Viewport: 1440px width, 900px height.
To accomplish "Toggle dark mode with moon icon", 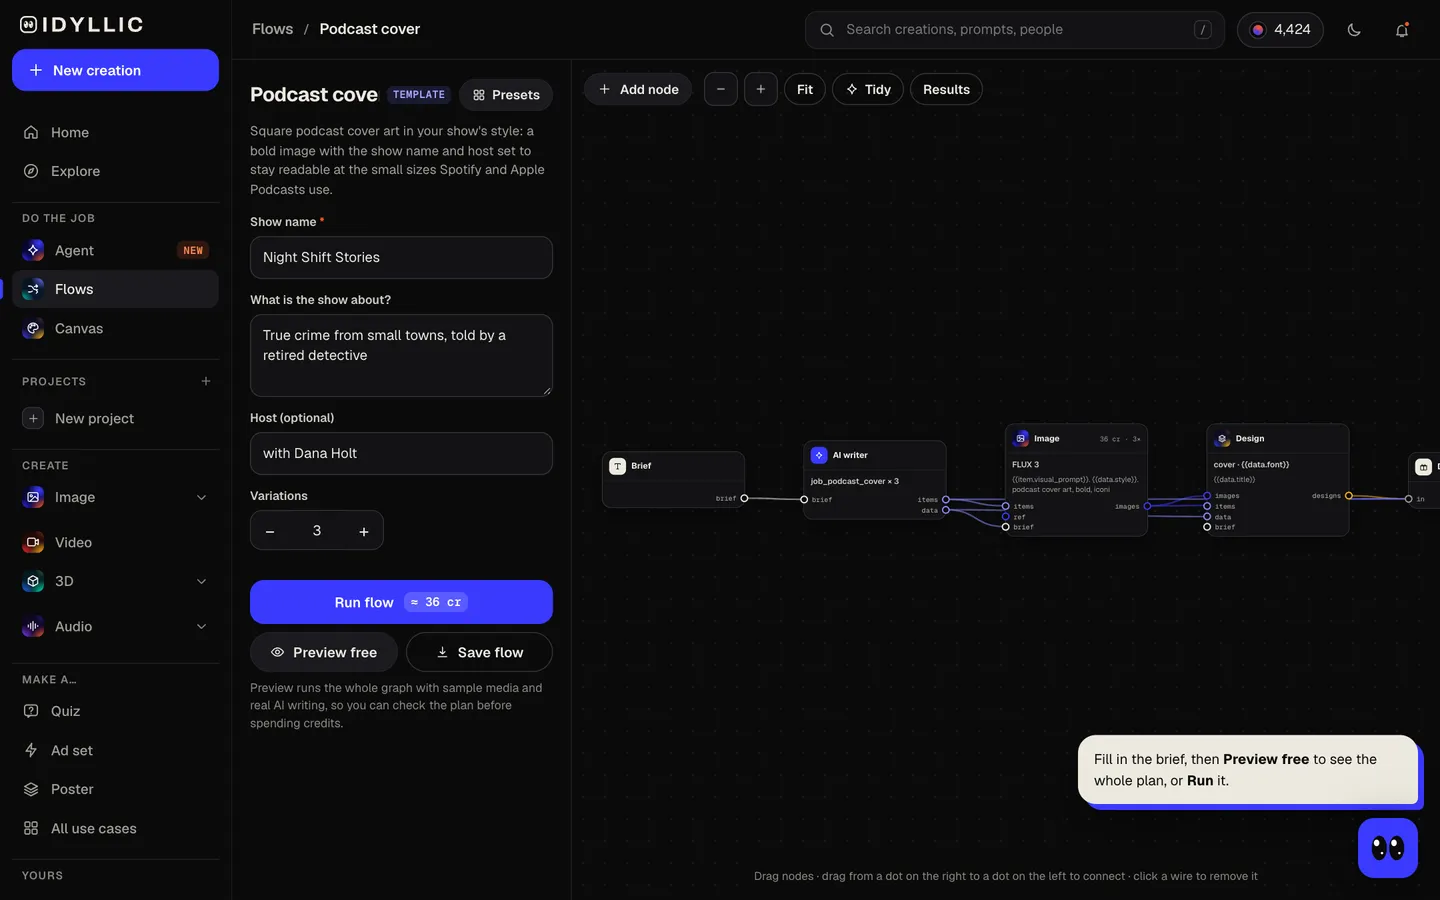I will click(x=1354, y=30).
